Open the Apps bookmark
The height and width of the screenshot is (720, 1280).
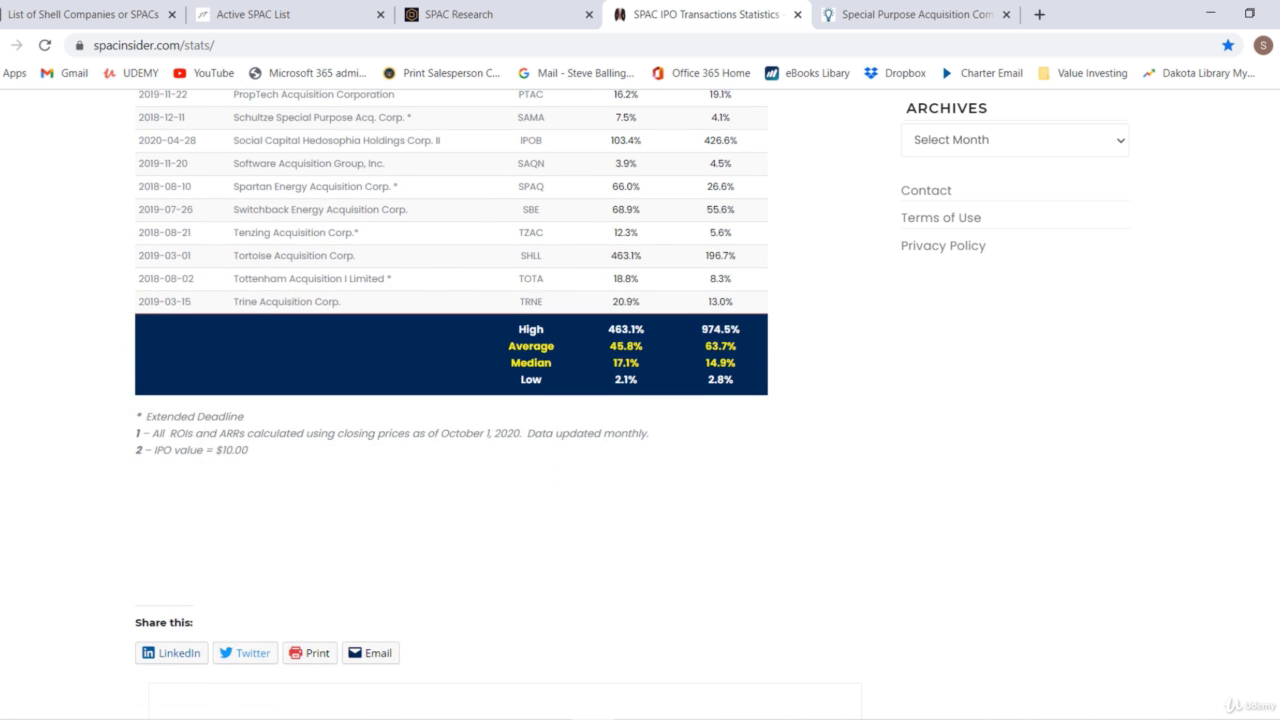15,73
